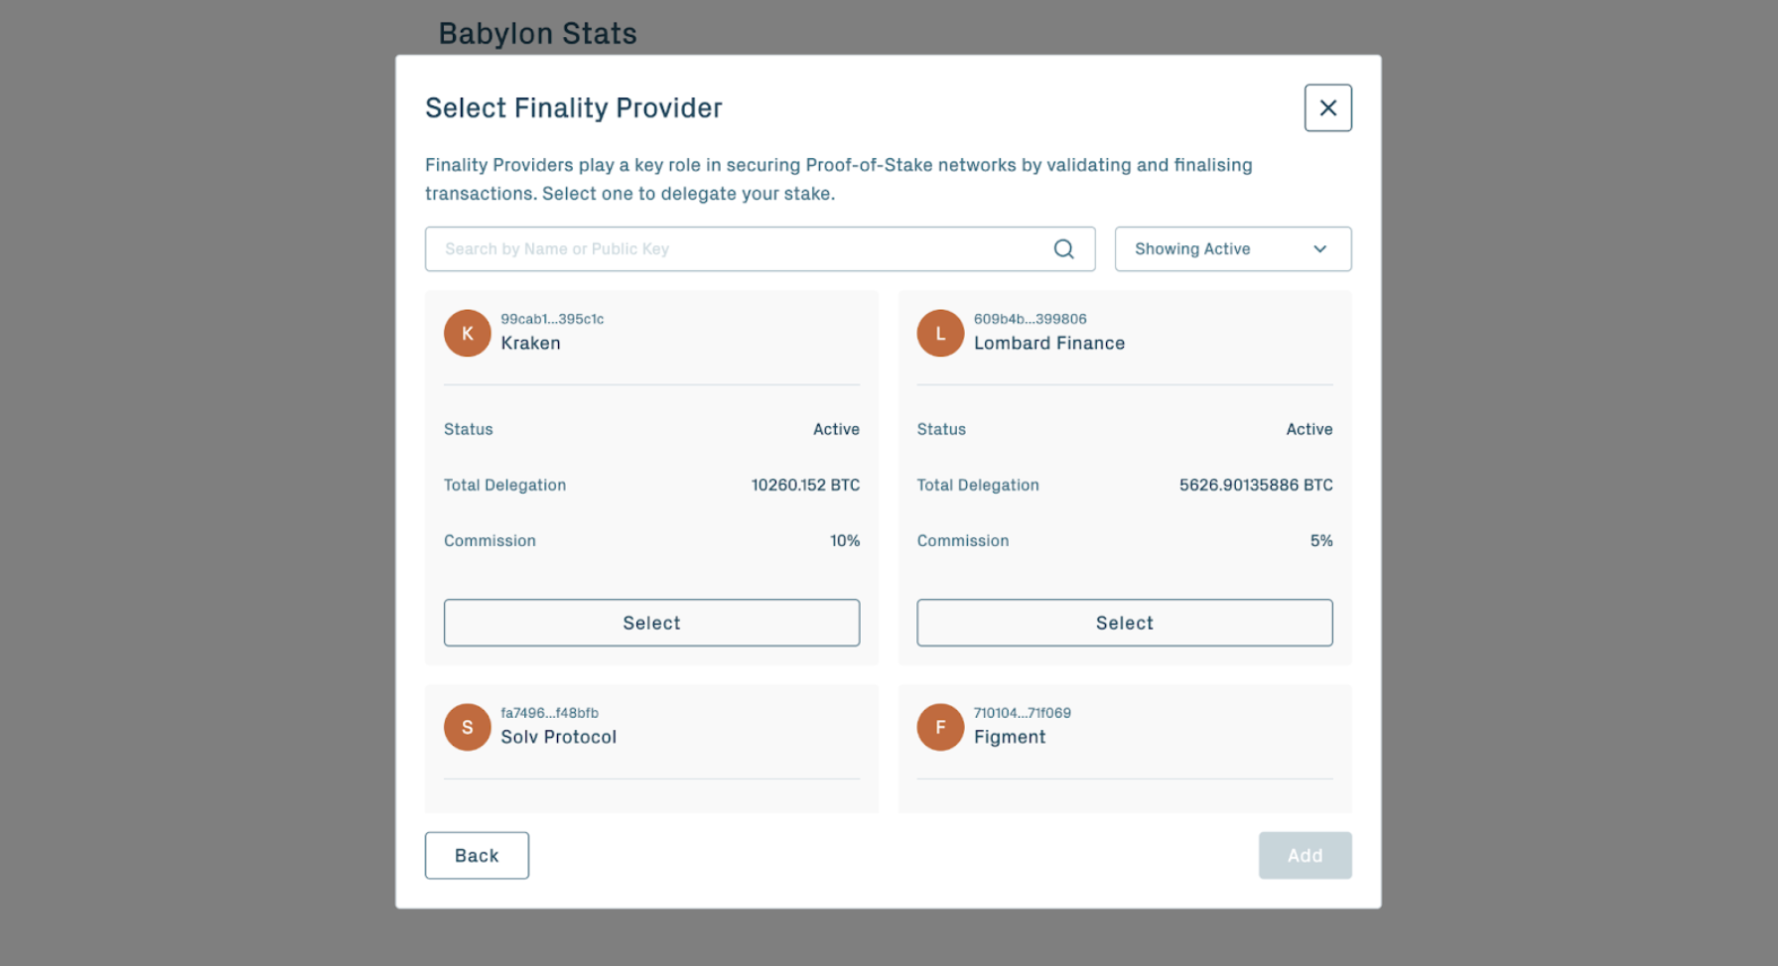The image size is (1778, 966).
Task: Click Kraken's public key 99cab1...395c1c
Action: coord(552,319)
